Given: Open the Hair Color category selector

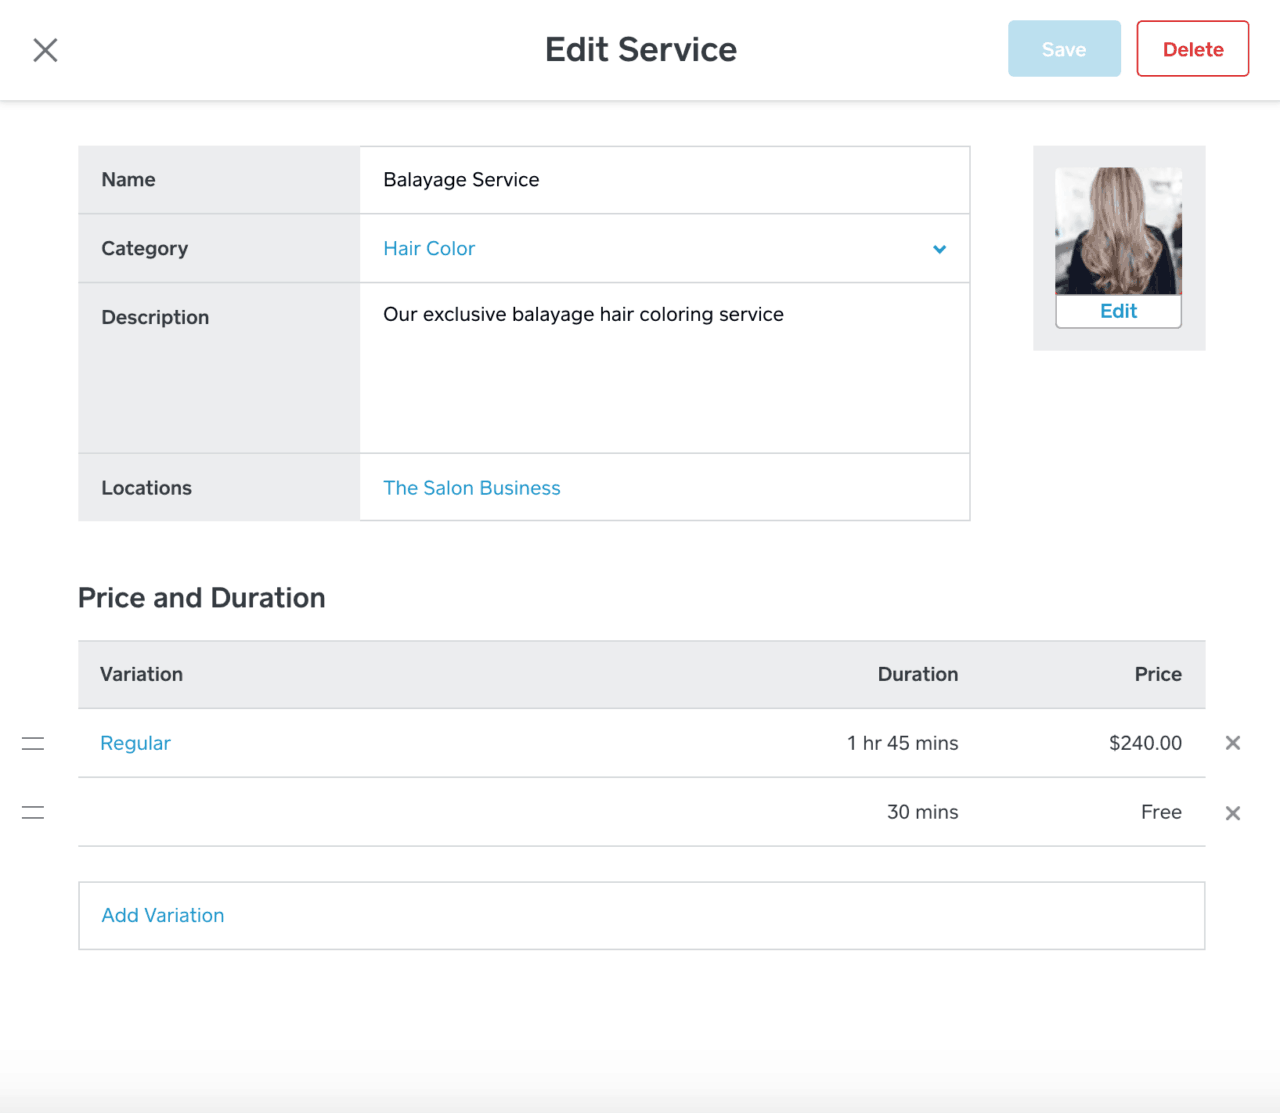Looking at the screenshot, I should [429, 249].
